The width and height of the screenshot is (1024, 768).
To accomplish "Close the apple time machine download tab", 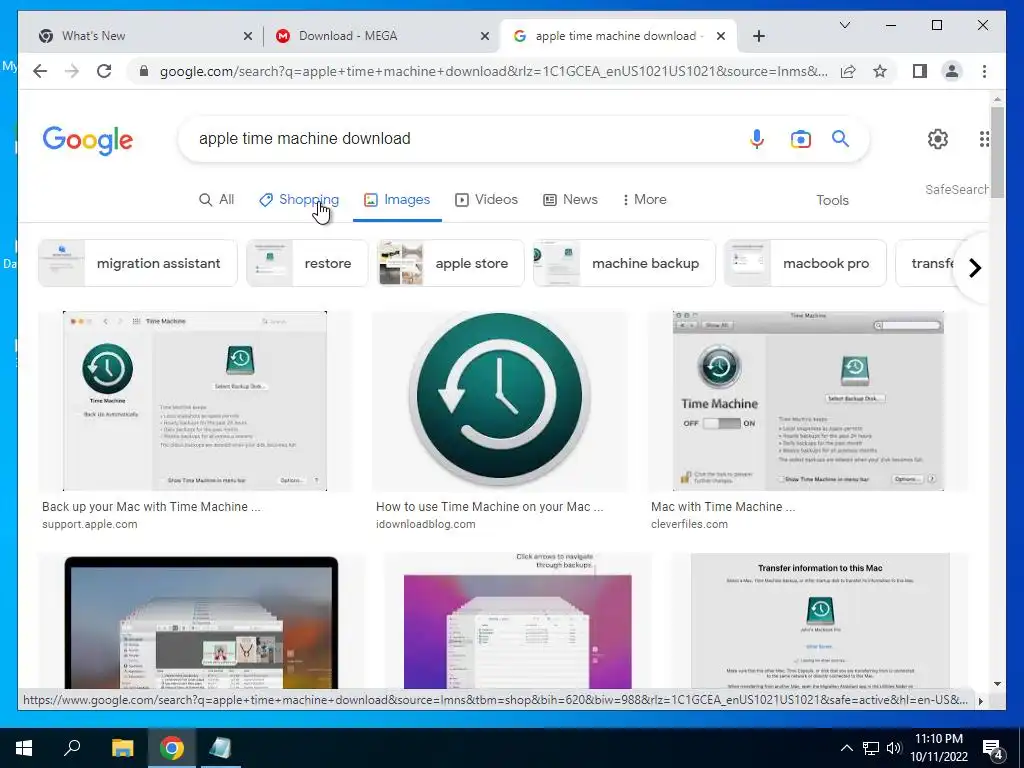I will pyautogui.click(x=721, y=36).
